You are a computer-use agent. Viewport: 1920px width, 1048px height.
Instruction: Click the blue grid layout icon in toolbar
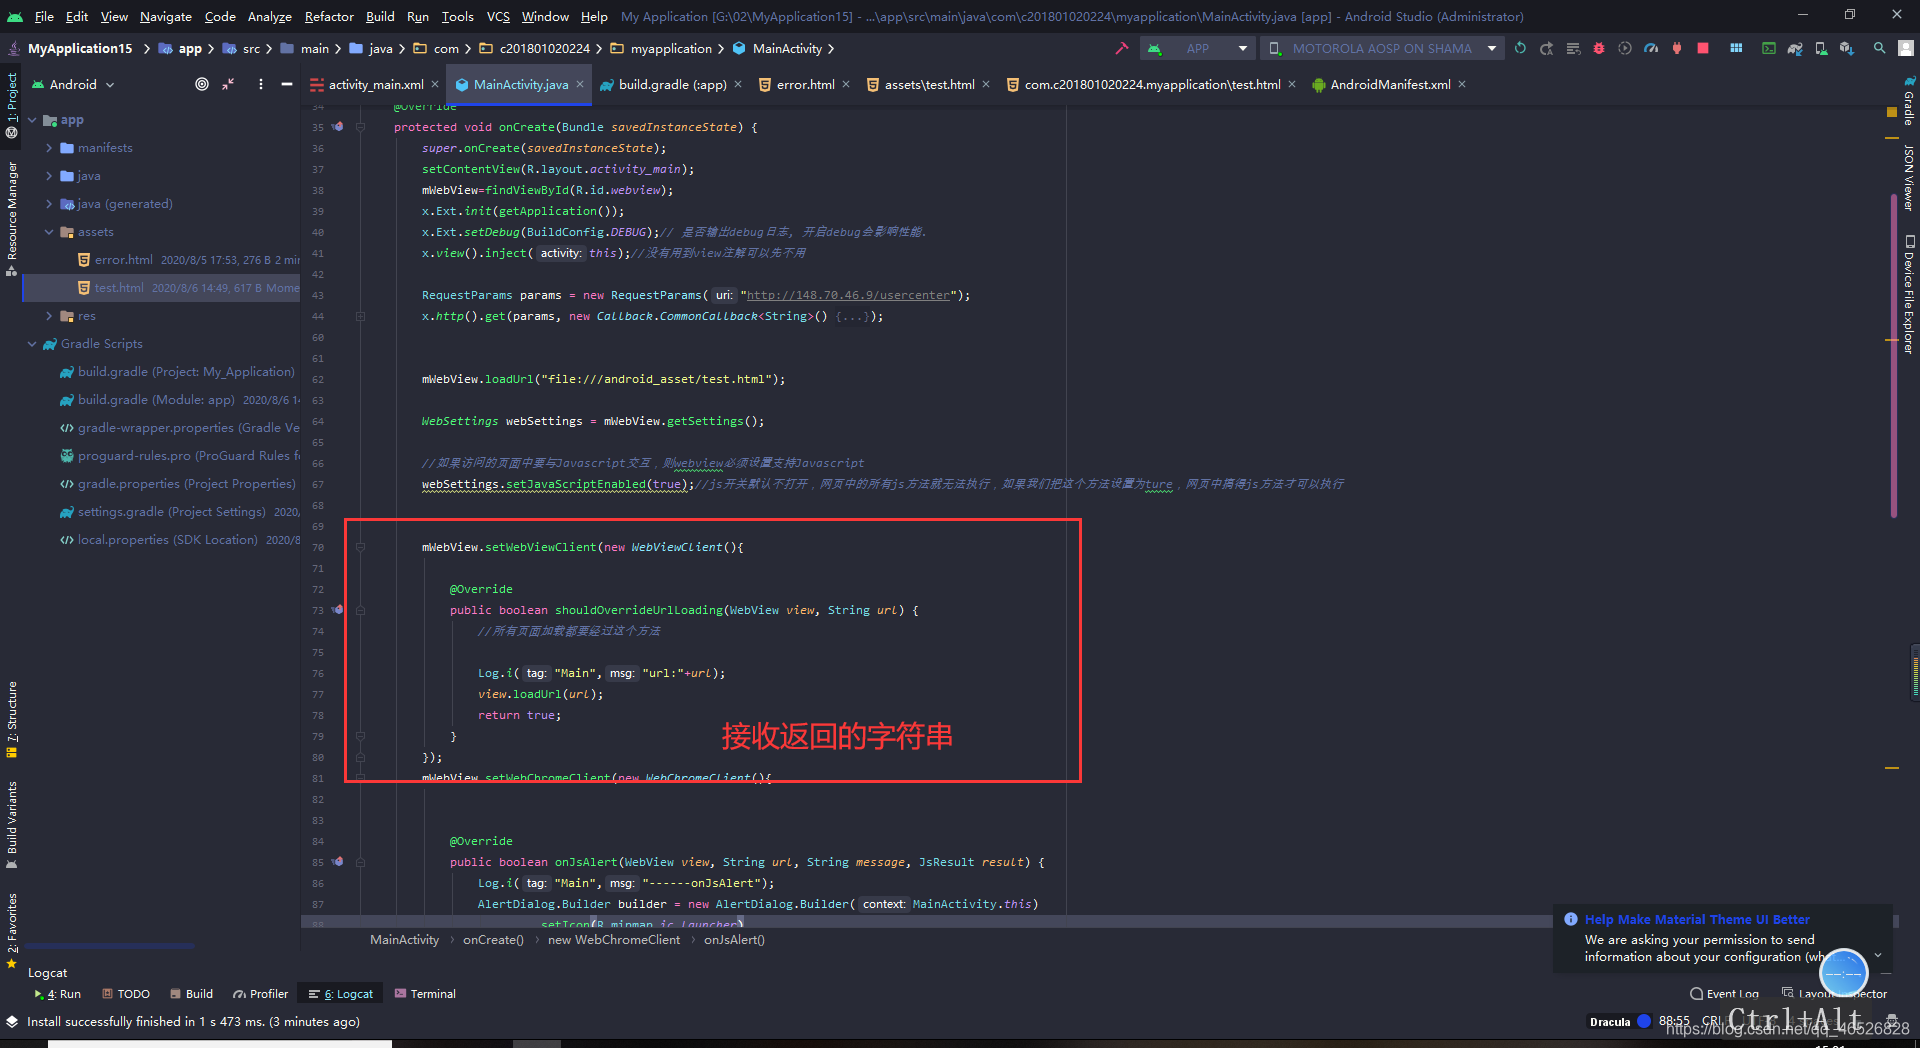1736,48
